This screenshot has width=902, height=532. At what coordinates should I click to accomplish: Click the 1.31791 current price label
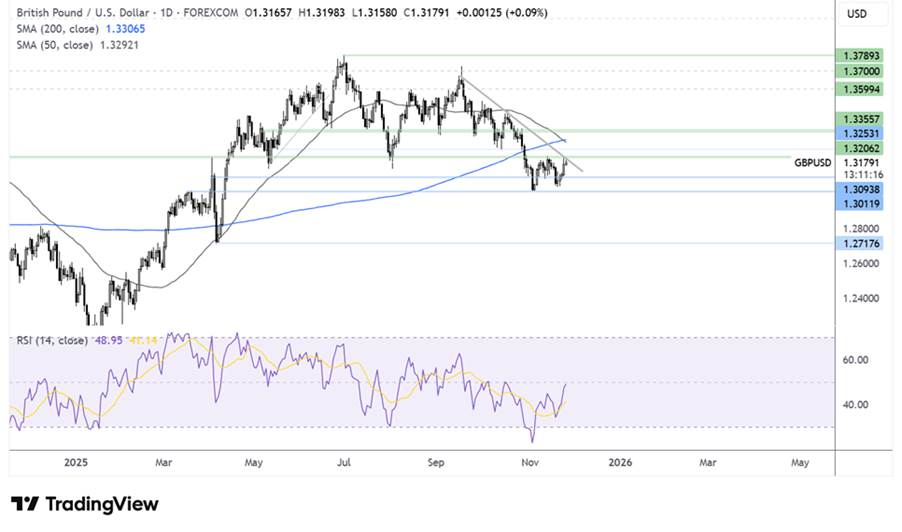861,162
